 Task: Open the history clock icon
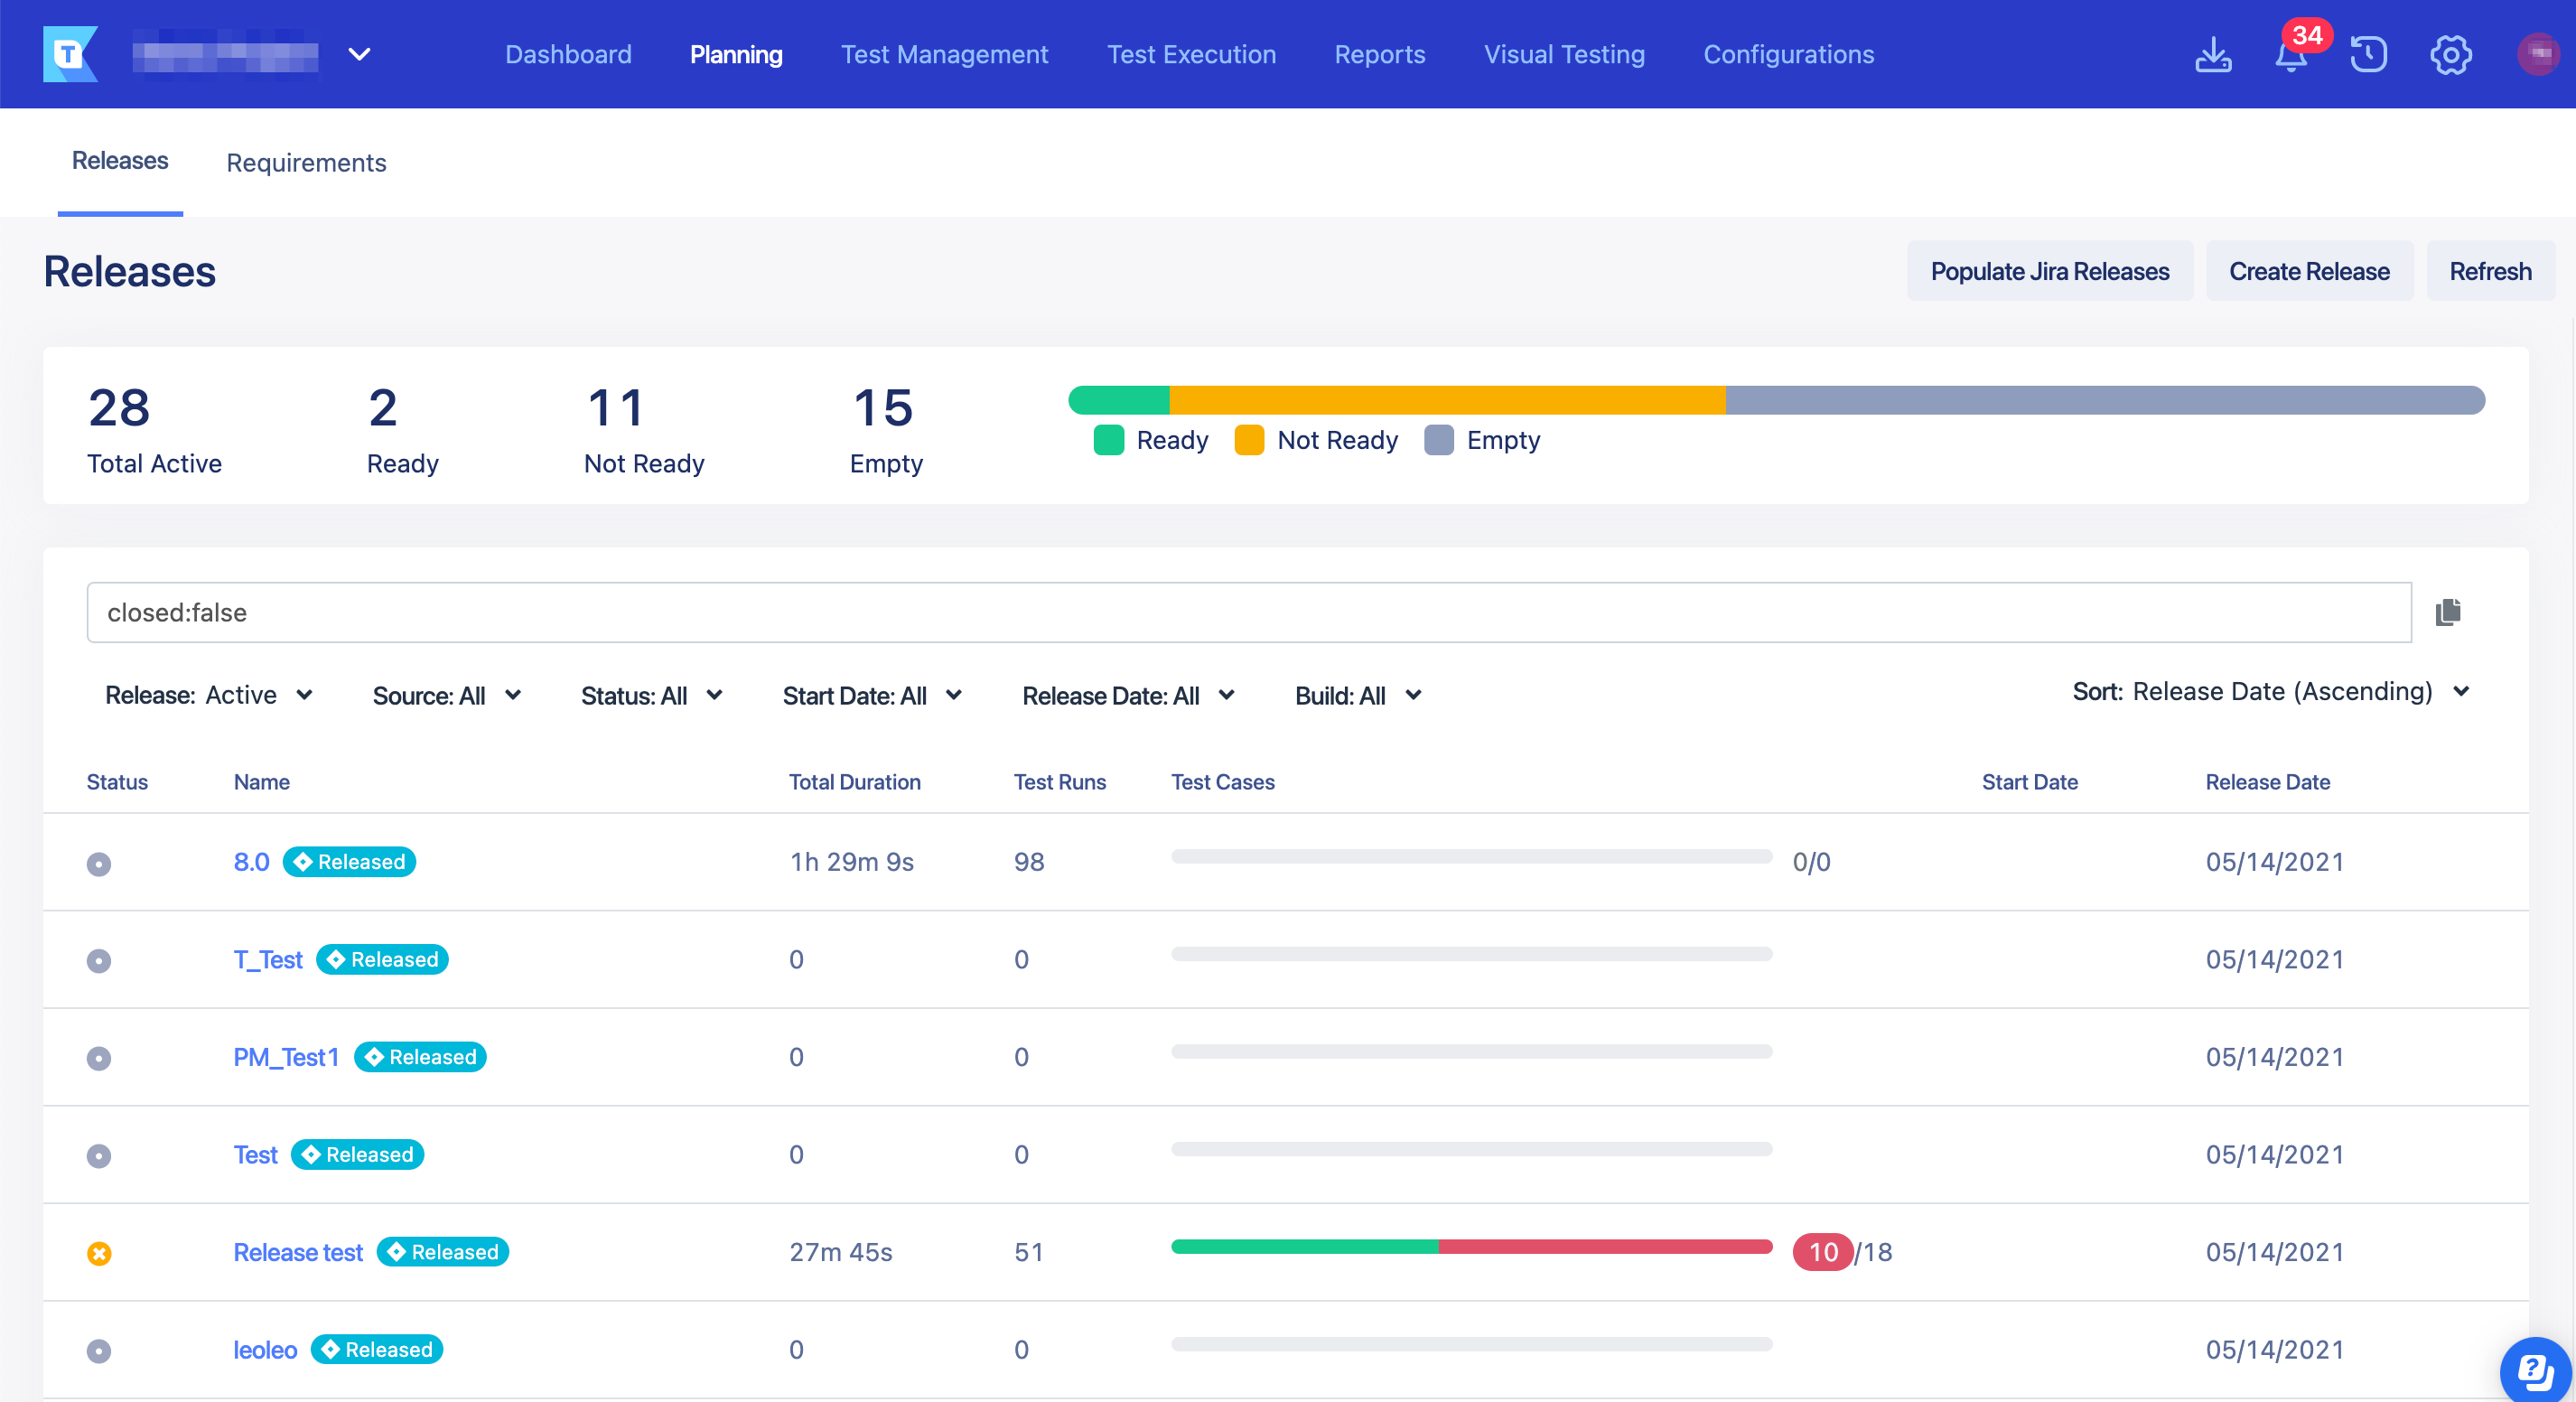(x=2368, y=55)
